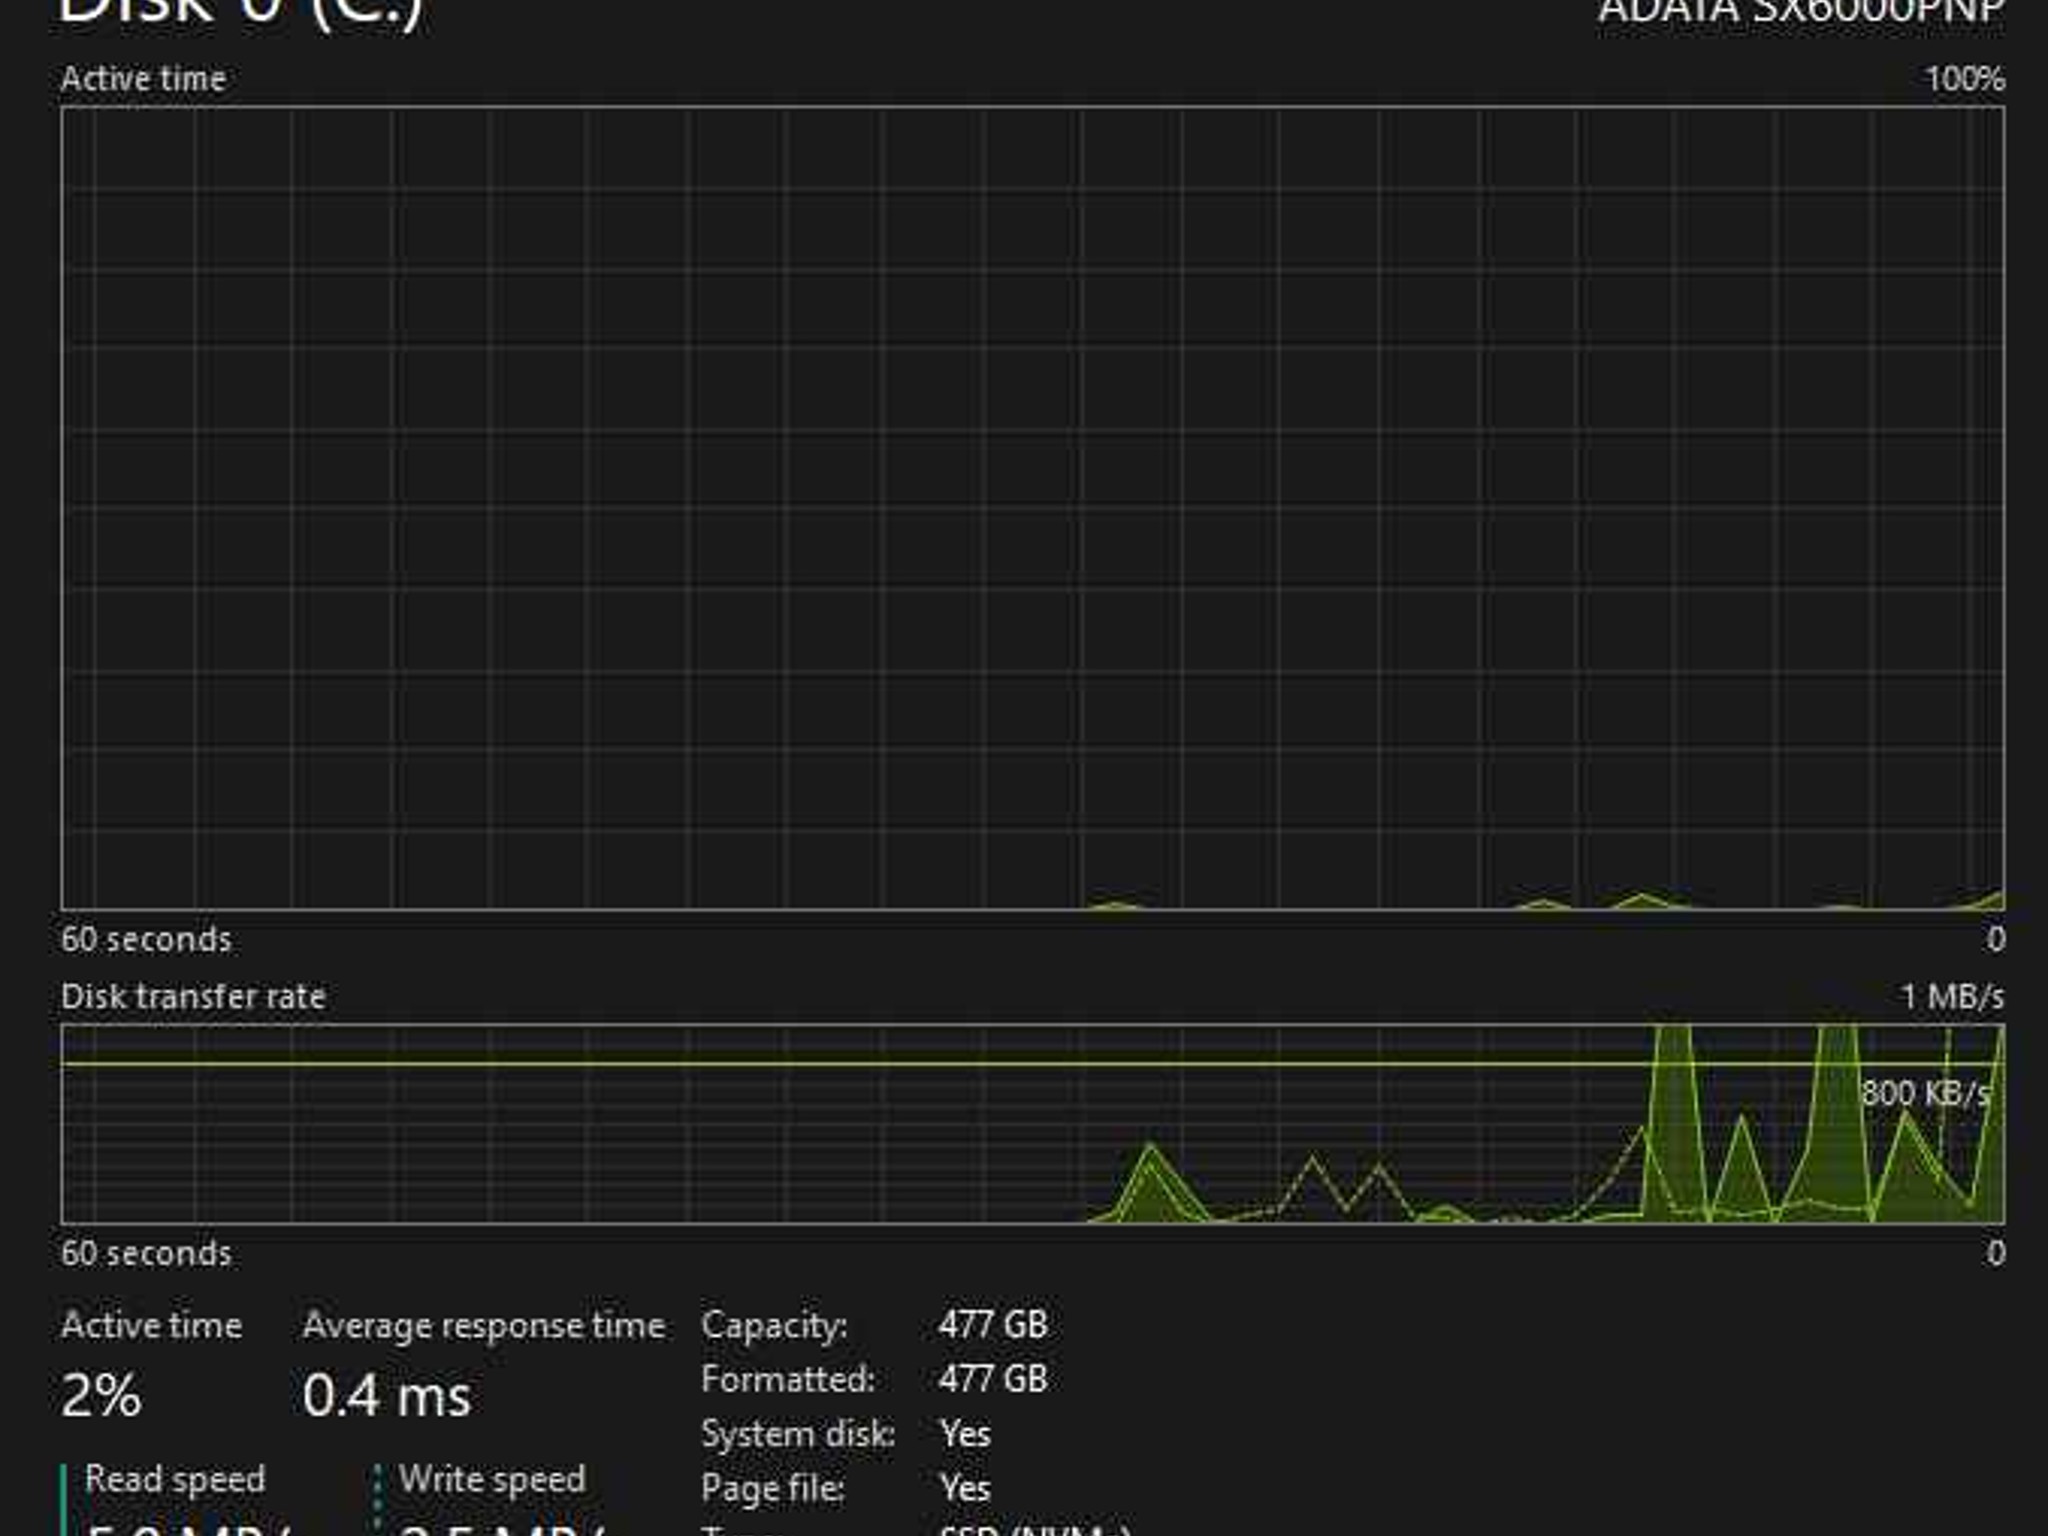Image resolution: width=2048 pixels, height=1536 pixels.
Task: Click the 800 KB/s marker in transfer graph
Action: [1925, 1093]
